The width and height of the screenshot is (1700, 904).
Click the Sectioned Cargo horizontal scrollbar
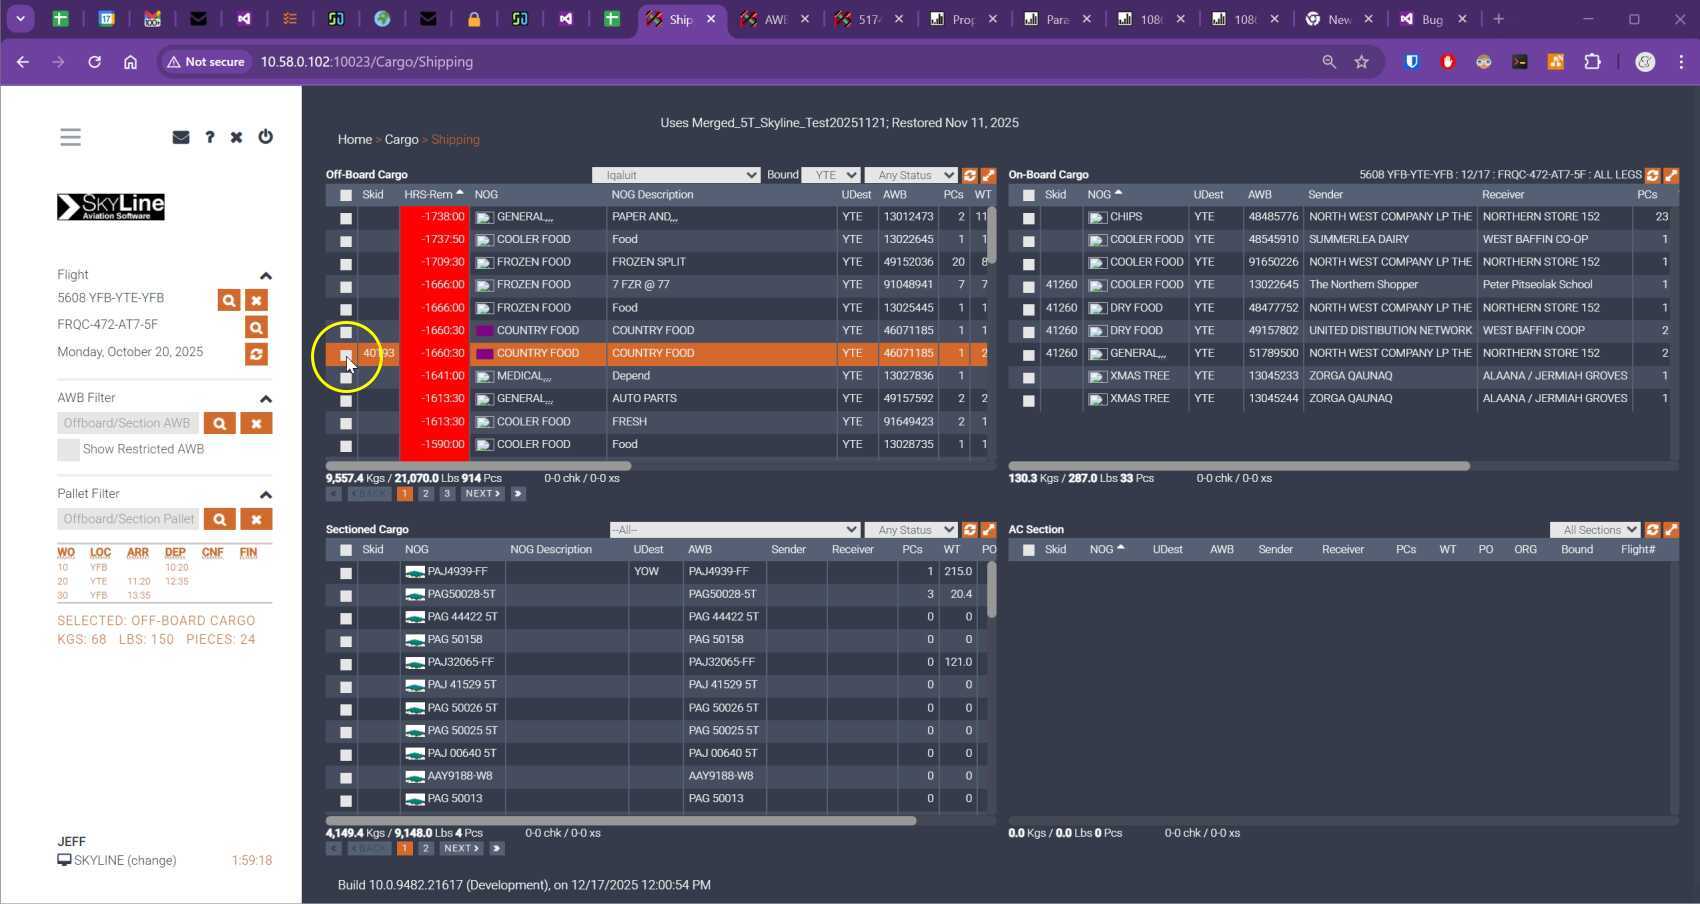coord(621,821)
